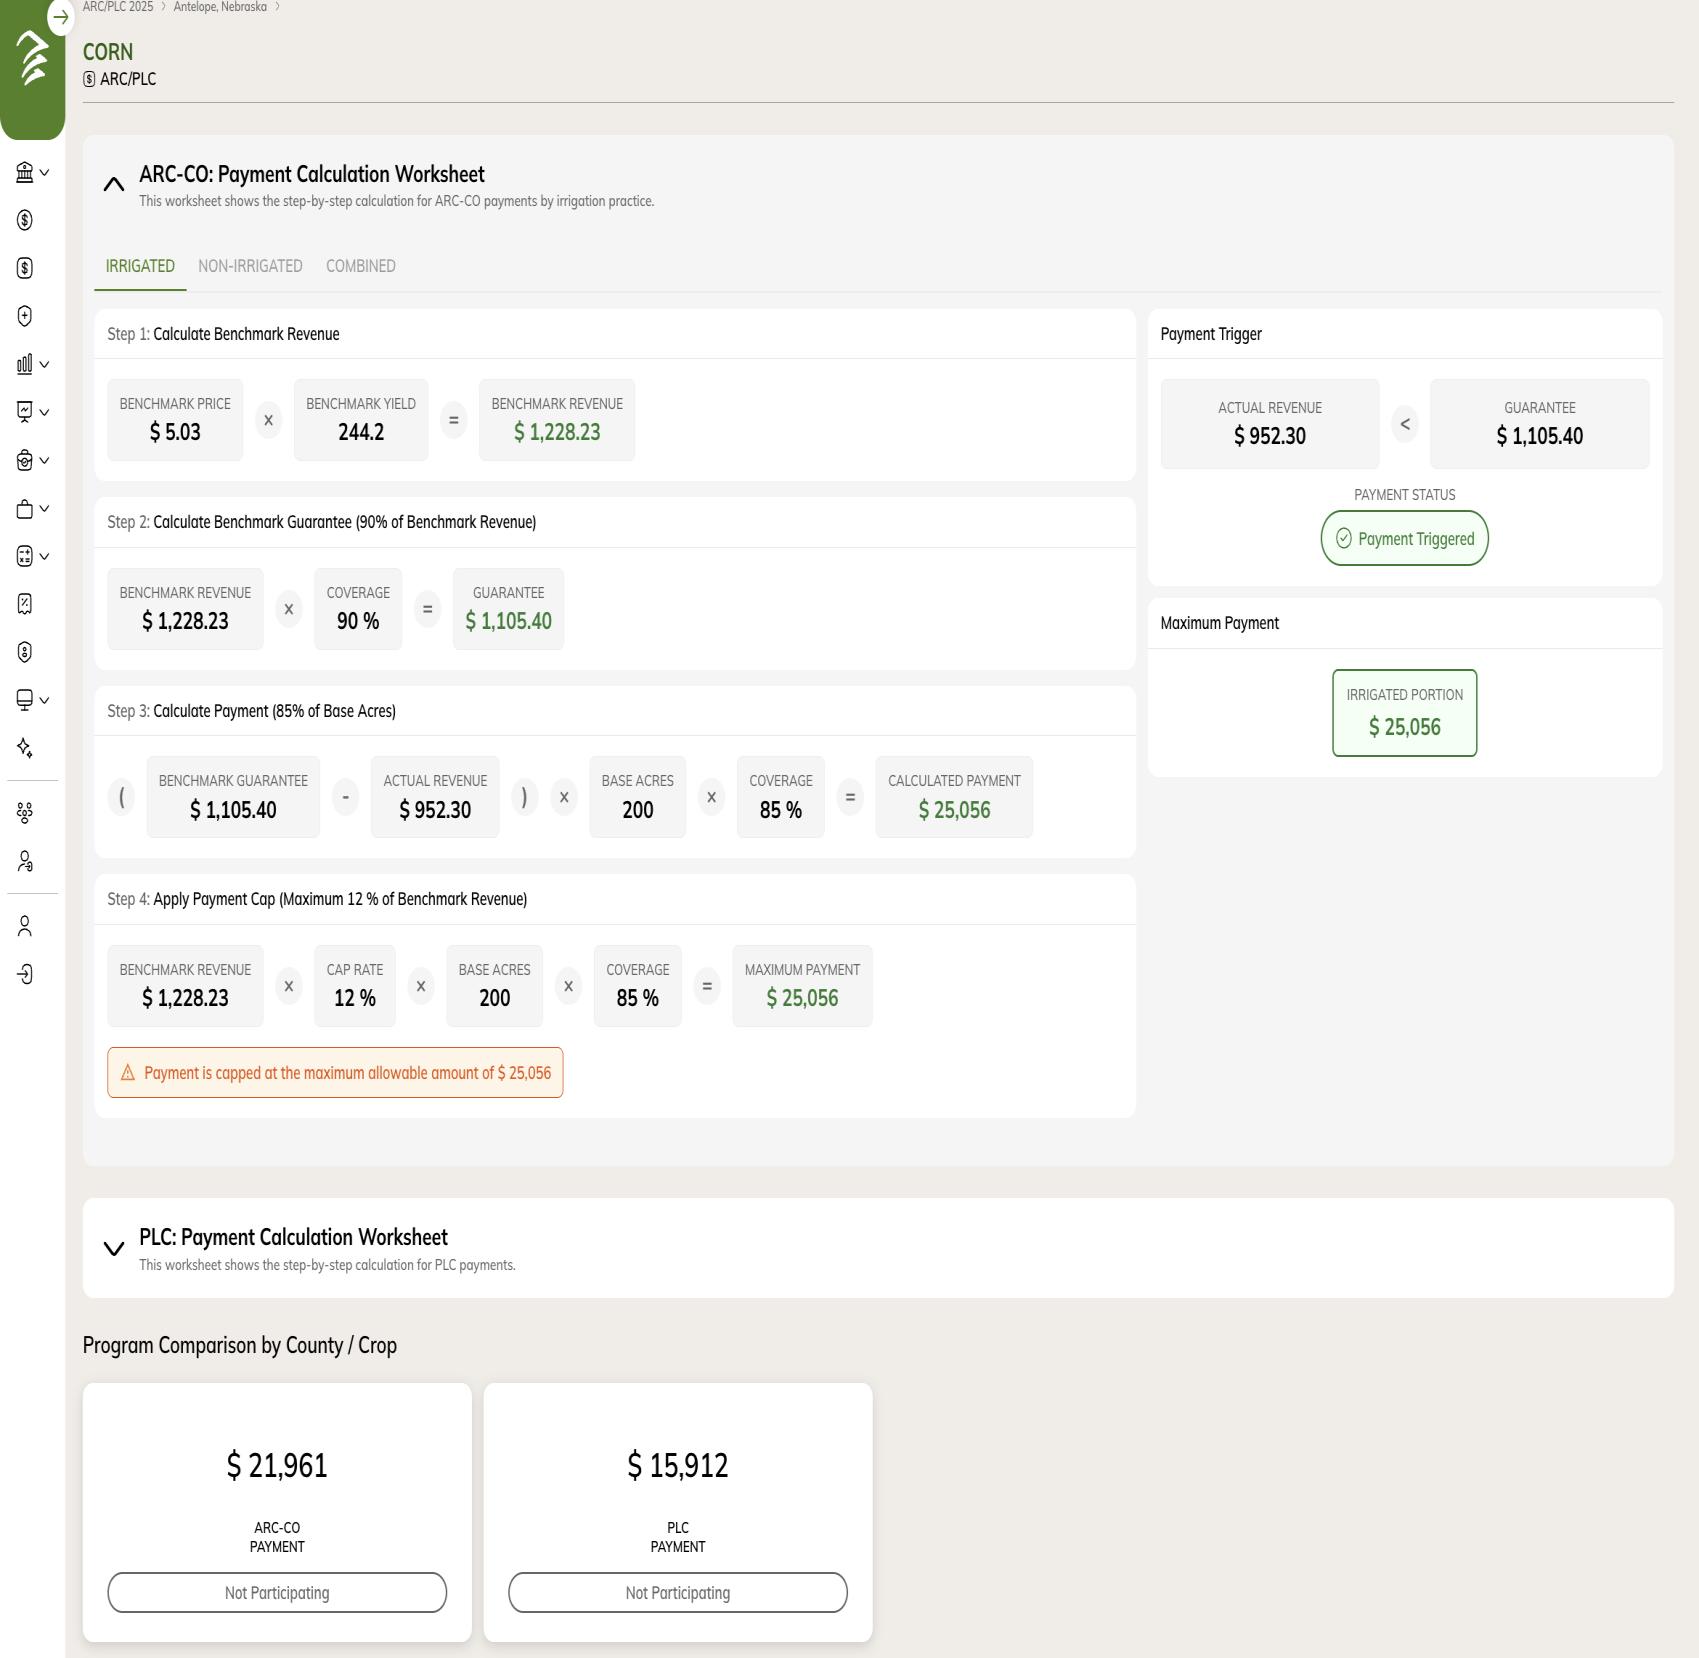Expand the presentation chart sidebar submenu chevron

(x=44, y=412)
